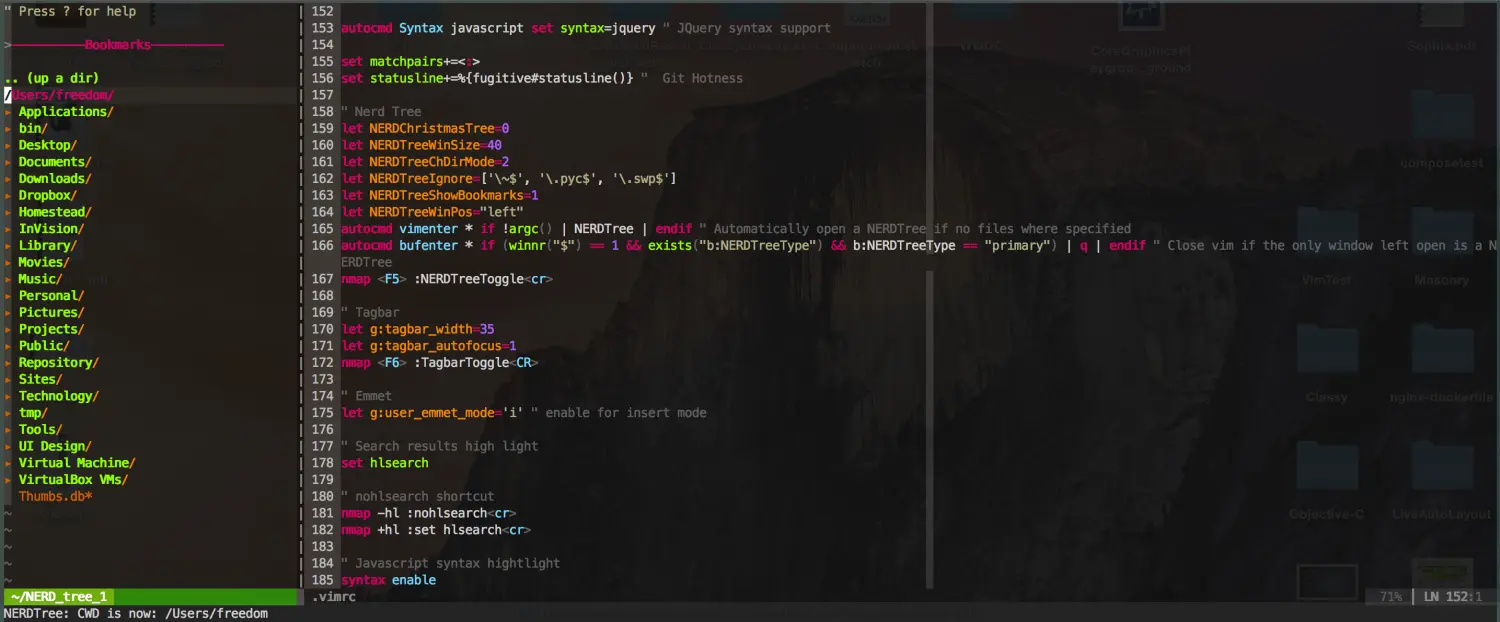Expand the Pictures directory arrow

(x=7, y=312)
